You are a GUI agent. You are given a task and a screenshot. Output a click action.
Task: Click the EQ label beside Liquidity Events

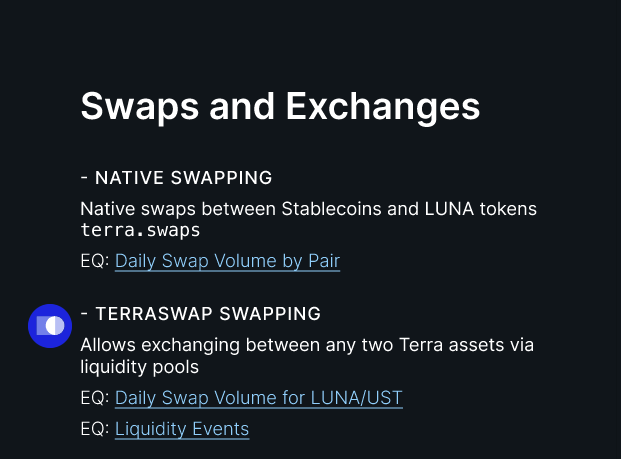95,429
